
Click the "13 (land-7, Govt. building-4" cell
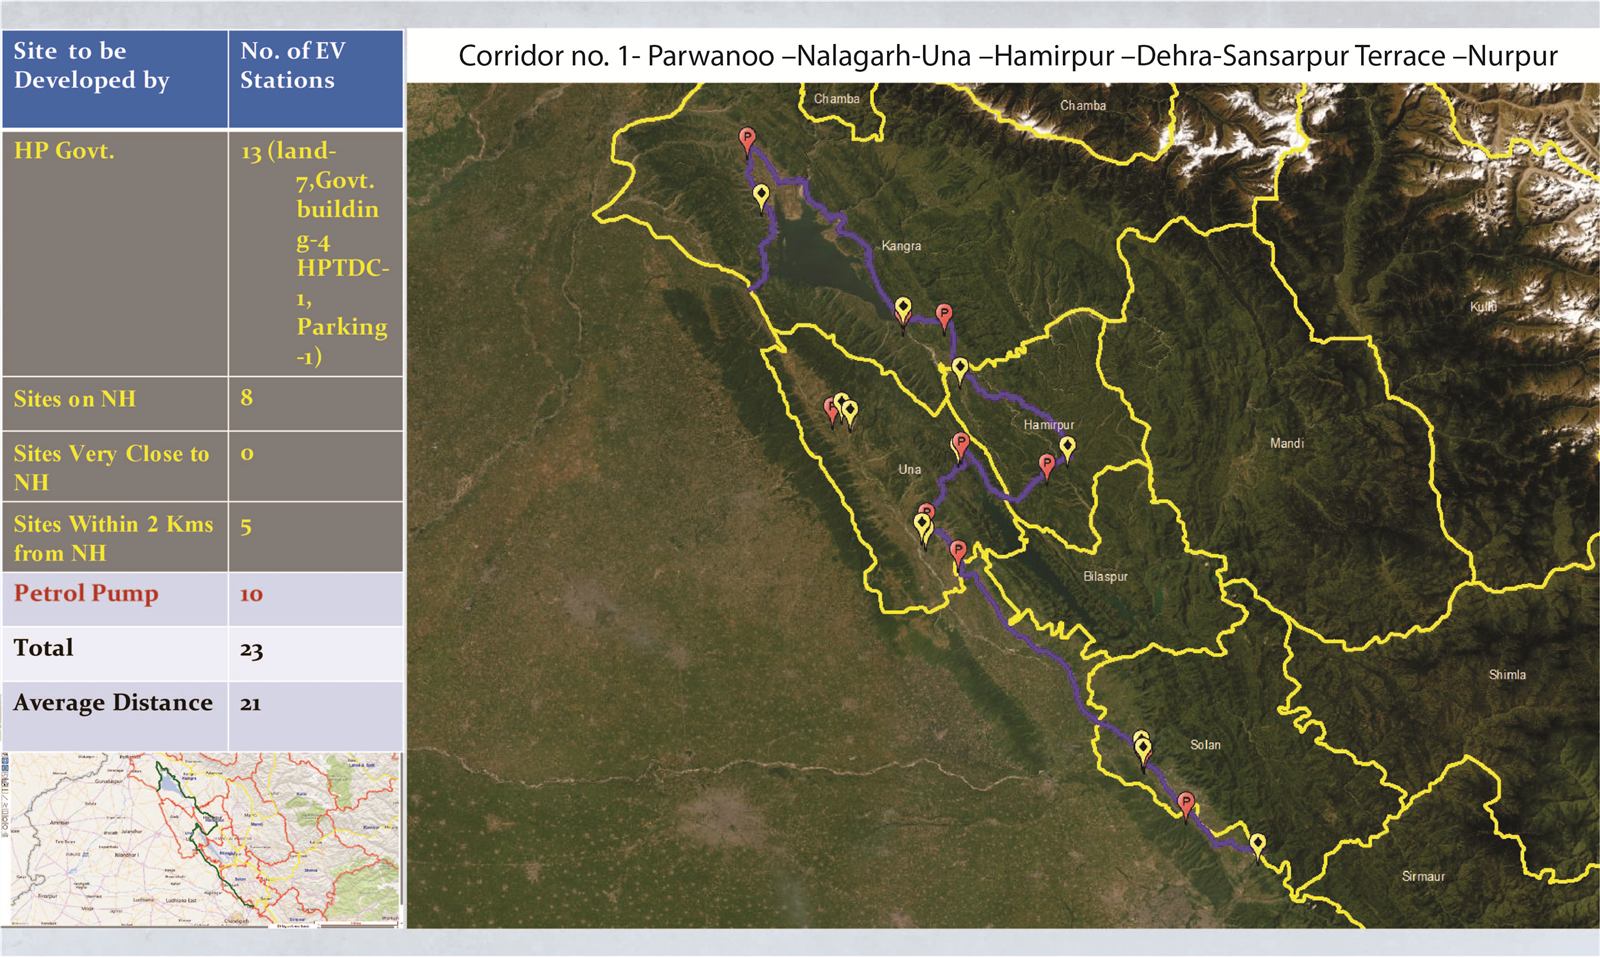click(x=316, y=253)
